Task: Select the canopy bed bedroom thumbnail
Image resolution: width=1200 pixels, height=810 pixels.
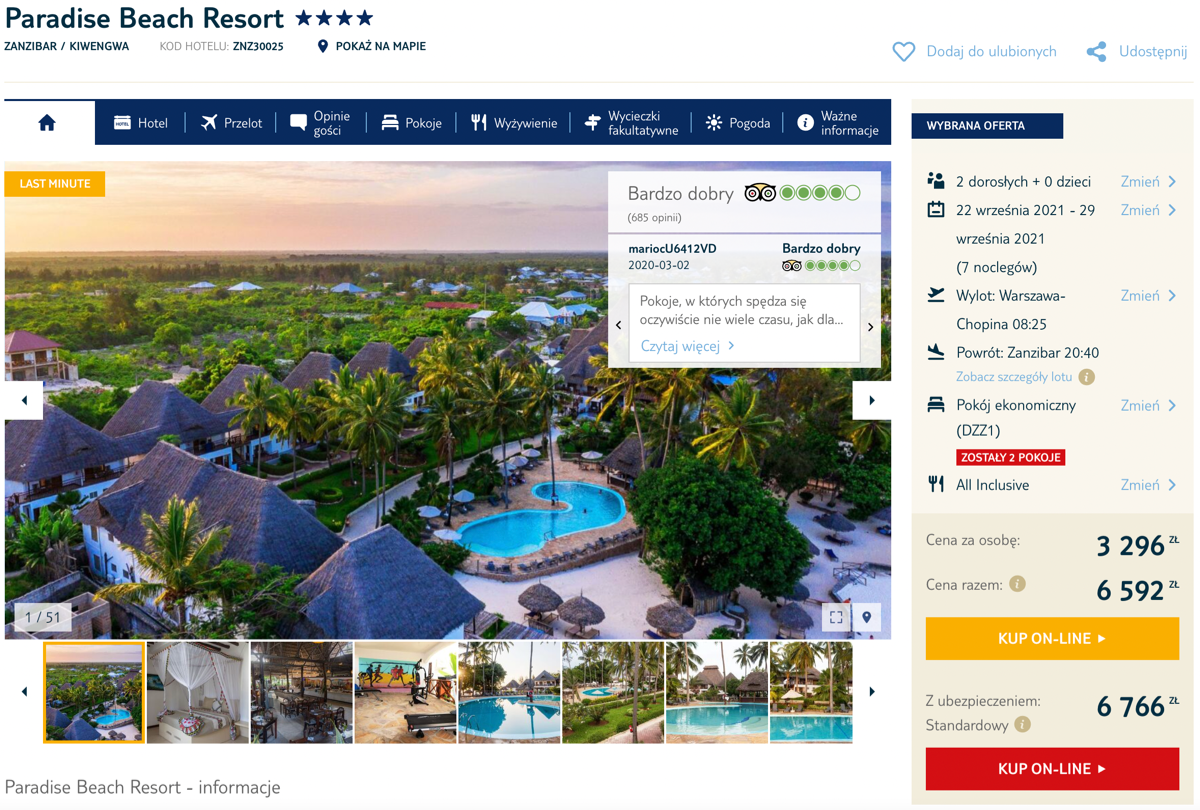Action: coord(198,692)
